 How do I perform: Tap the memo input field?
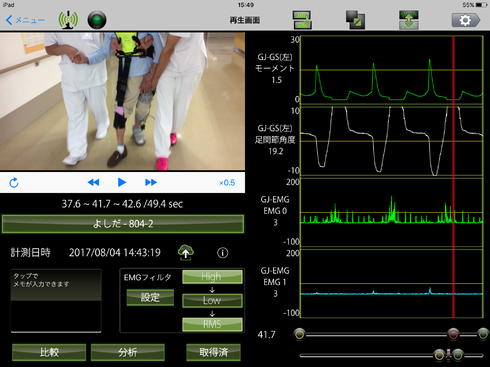click(x=56, y=301)
